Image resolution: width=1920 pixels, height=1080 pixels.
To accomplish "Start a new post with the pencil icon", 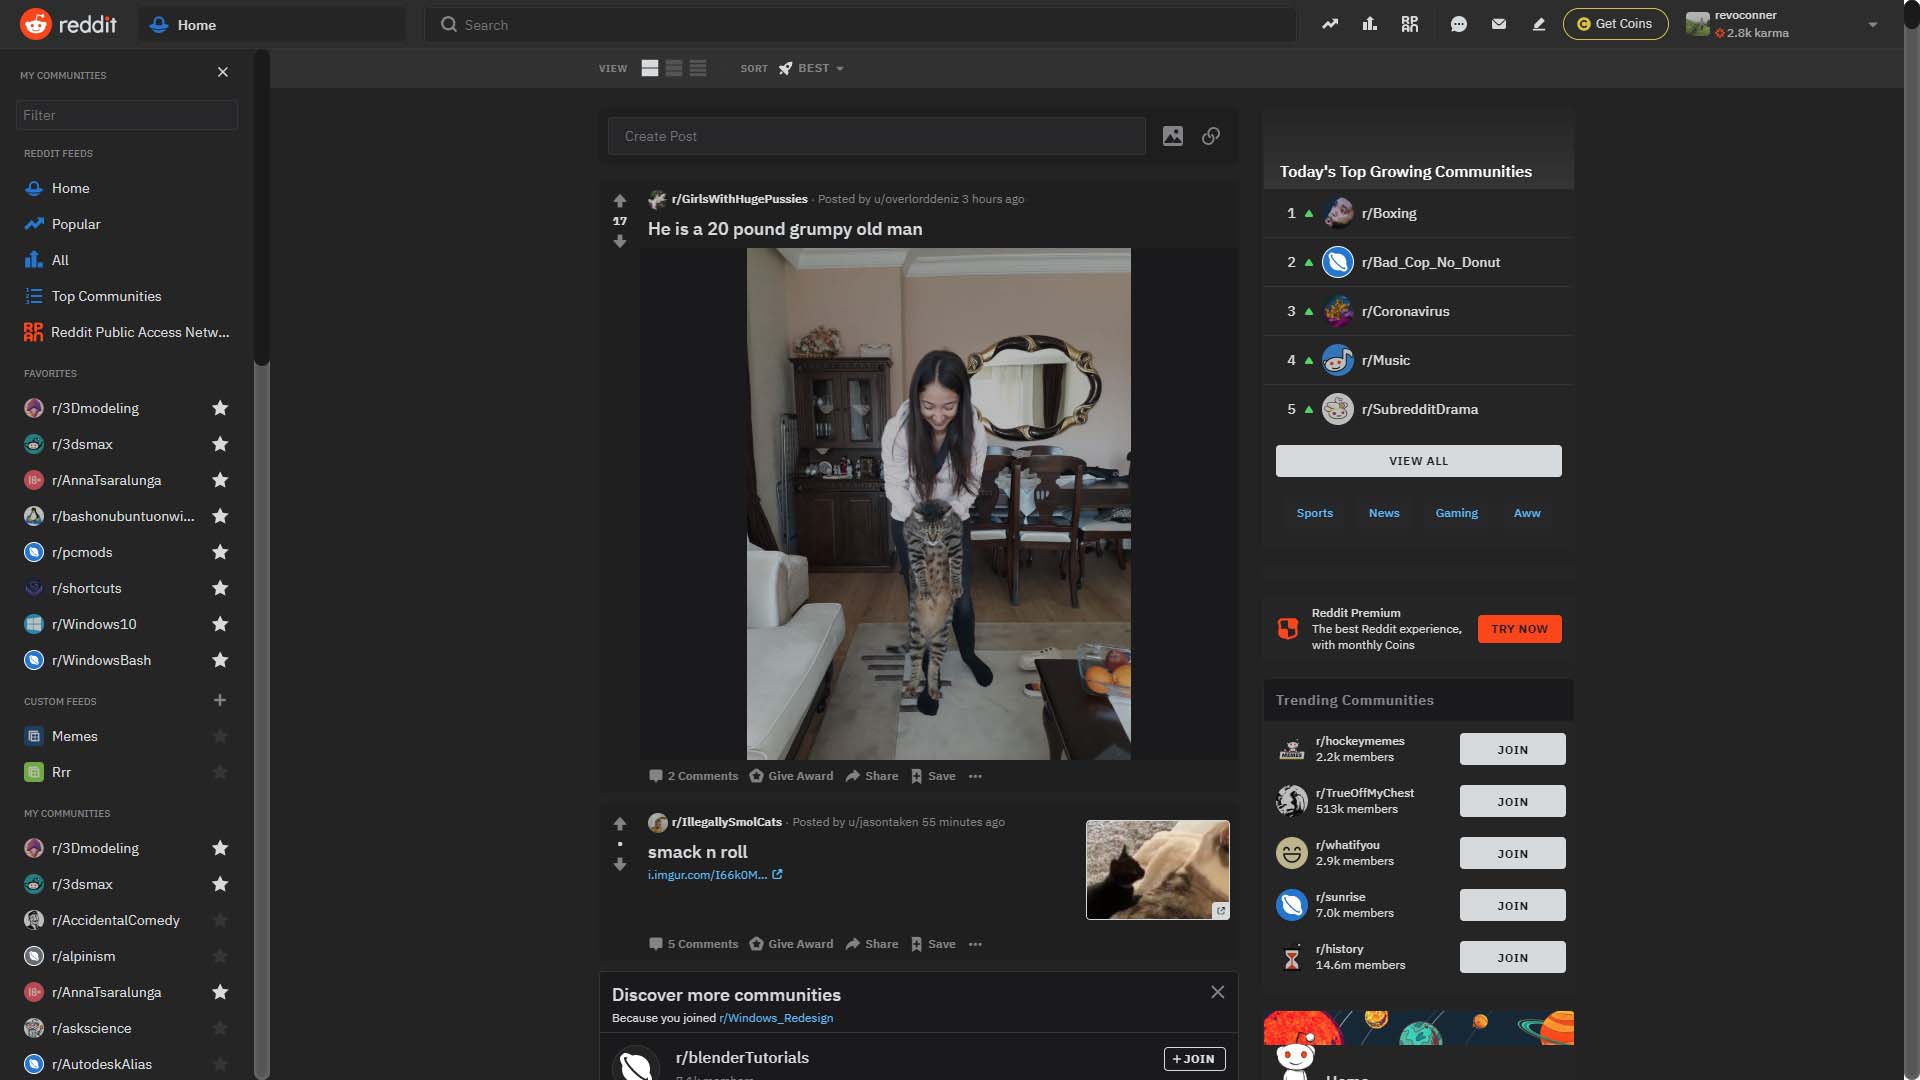I will 1539,24.
